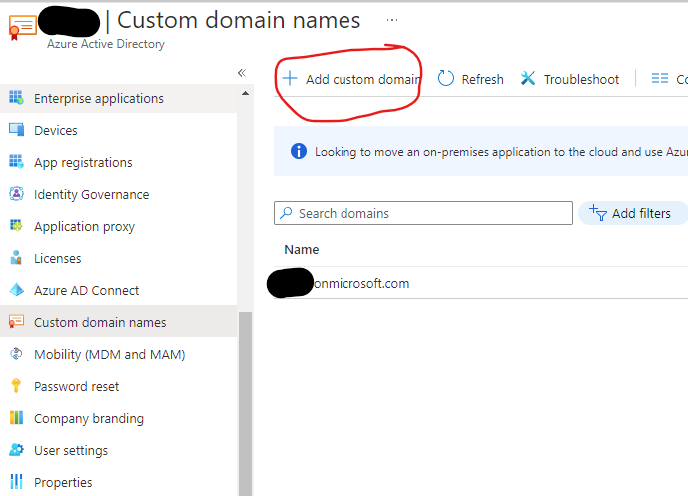Click Add custom domain button label

click(363, 79)
